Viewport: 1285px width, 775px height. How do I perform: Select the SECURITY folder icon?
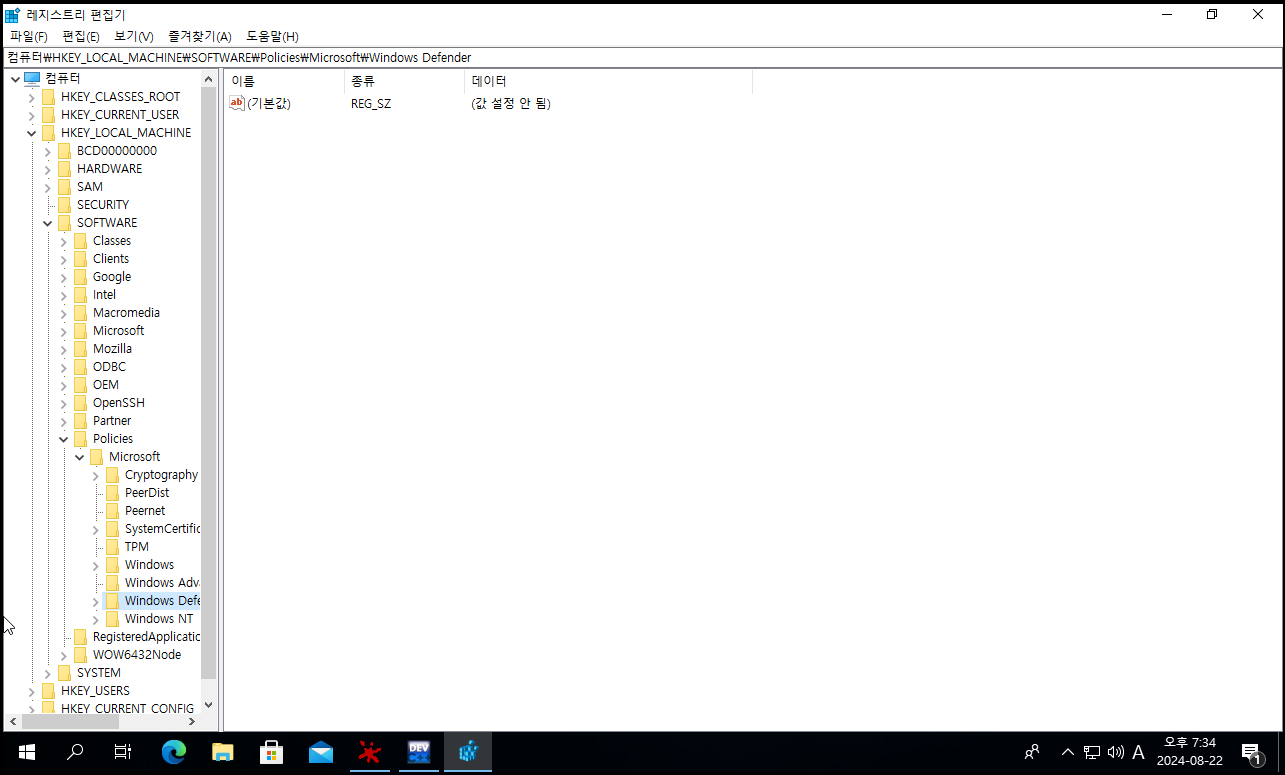tap(64, 205)
